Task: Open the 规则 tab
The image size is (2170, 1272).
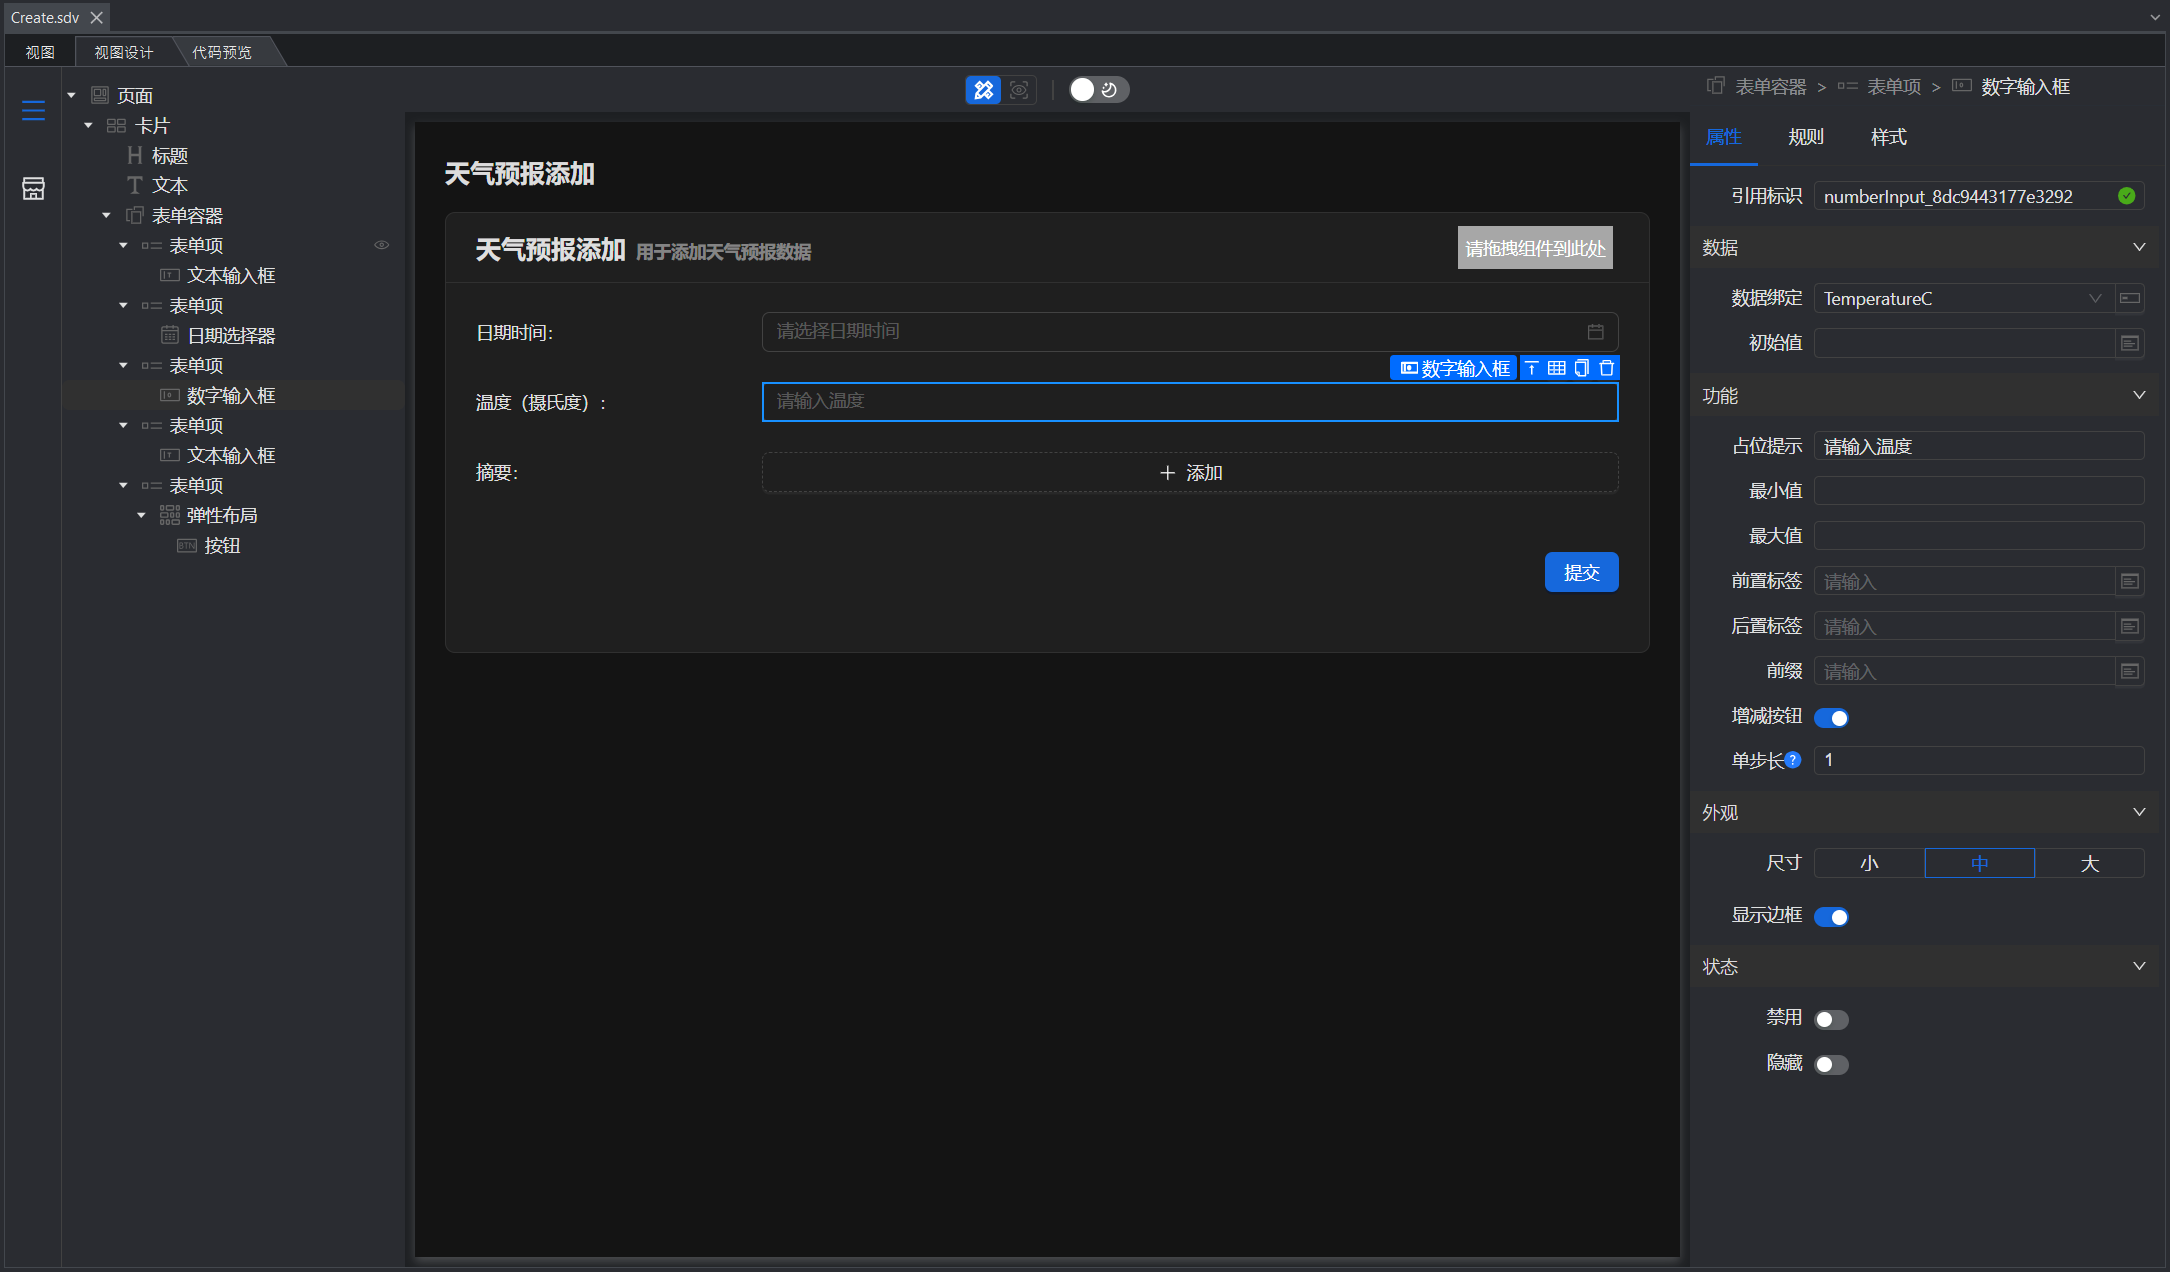Action: [x=1806, y=137]
